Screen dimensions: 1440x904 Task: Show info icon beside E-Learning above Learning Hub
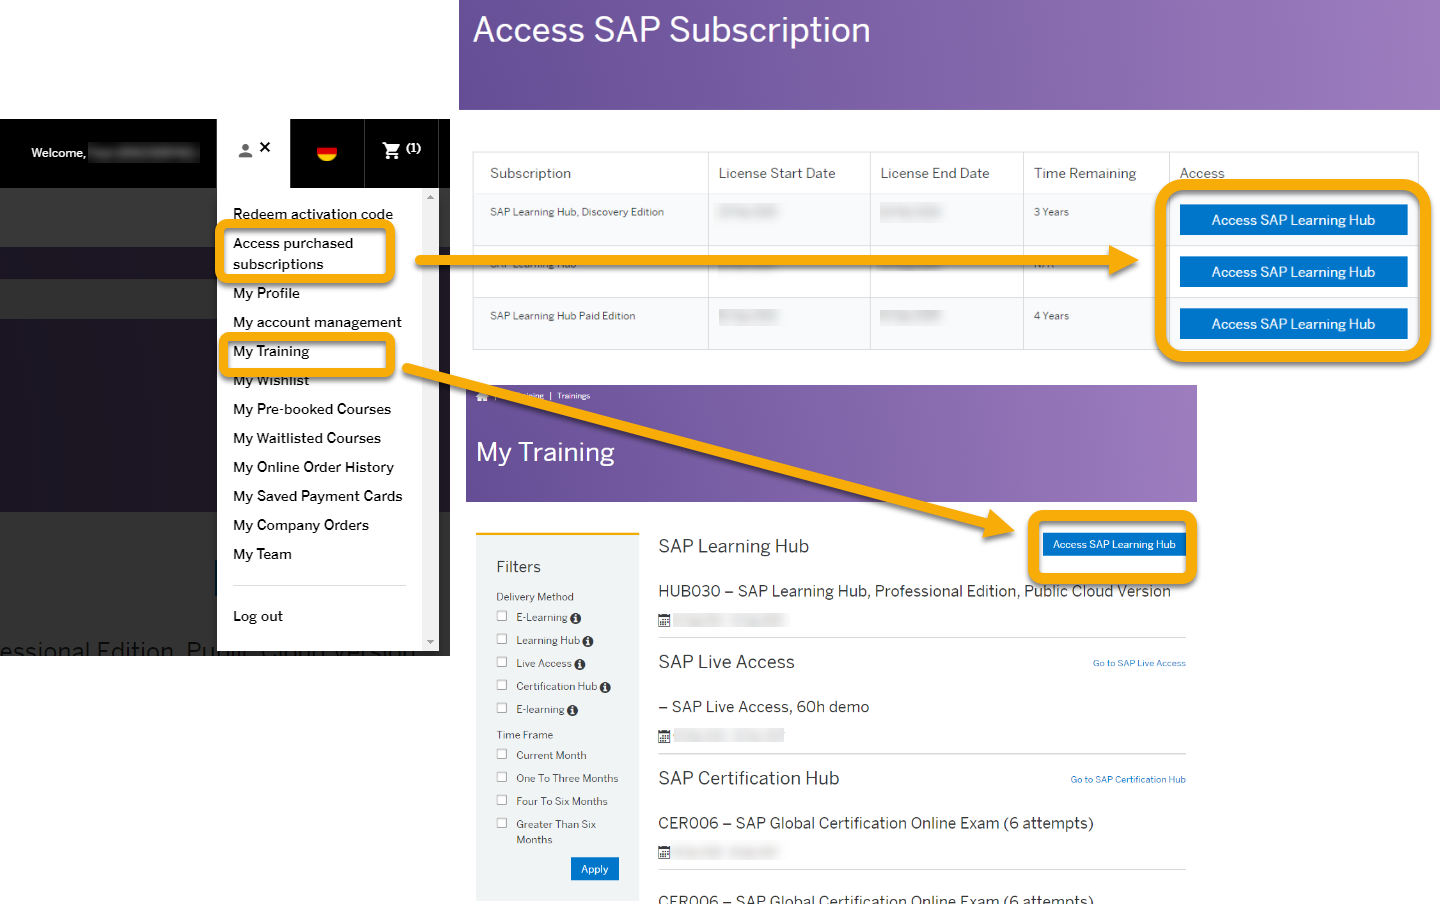(x=576, y=618)
